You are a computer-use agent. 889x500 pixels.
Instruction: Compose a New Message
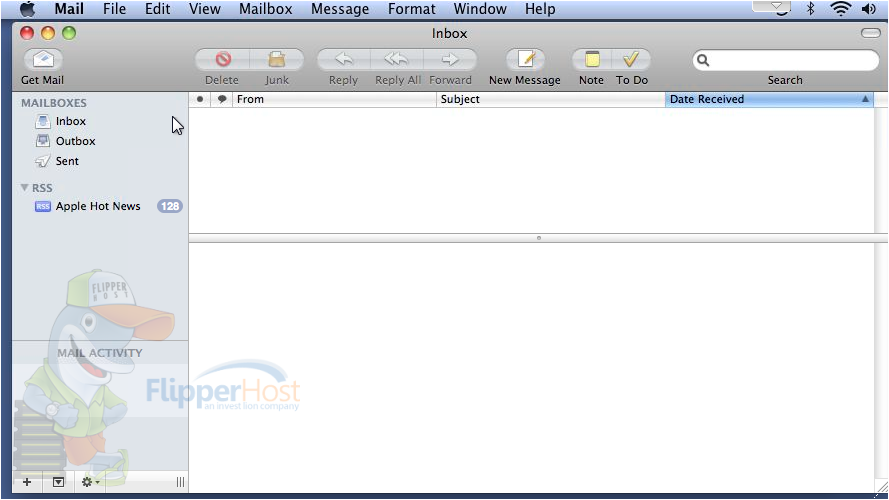click(526, 59)
